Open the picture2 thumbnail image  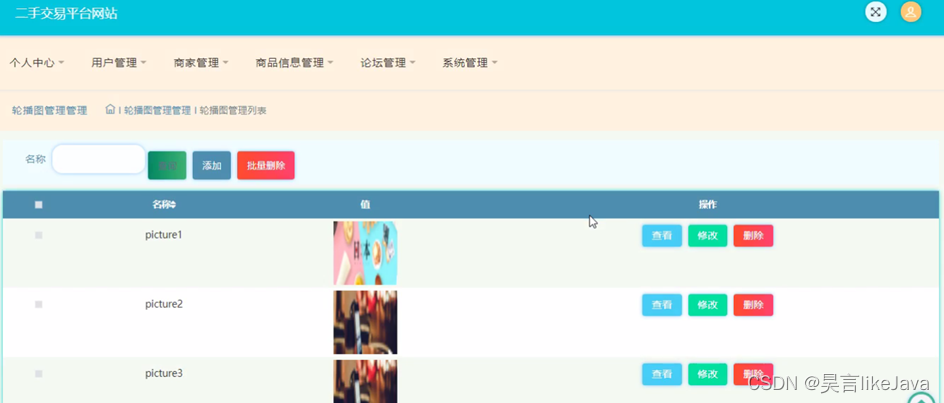tap(365, 322)
